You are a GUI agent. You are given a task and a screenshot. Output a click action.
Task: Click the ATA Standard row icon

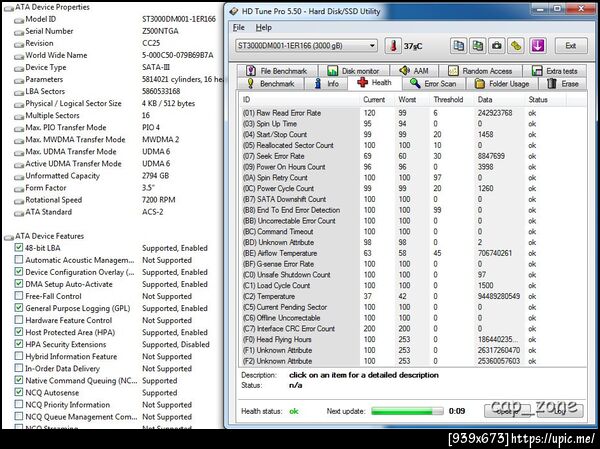tap(19, 213)
